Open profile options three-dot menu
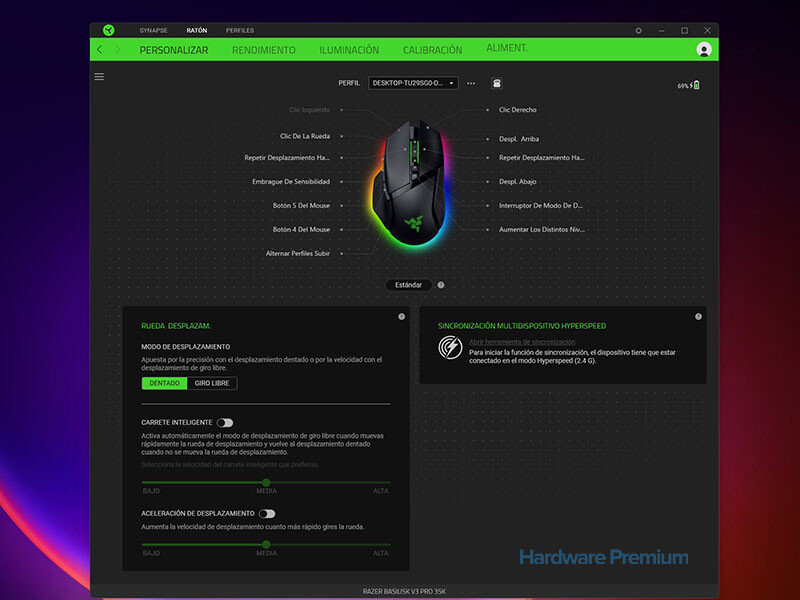800x600 pixels. [x=471, y=83]
